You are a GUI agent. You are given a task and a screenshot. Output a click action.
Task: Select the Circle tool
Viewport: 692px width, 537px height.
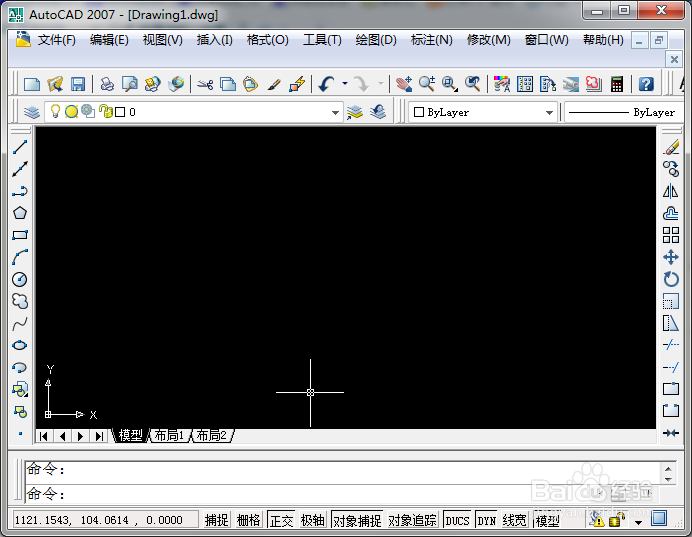tap(20, 279)
